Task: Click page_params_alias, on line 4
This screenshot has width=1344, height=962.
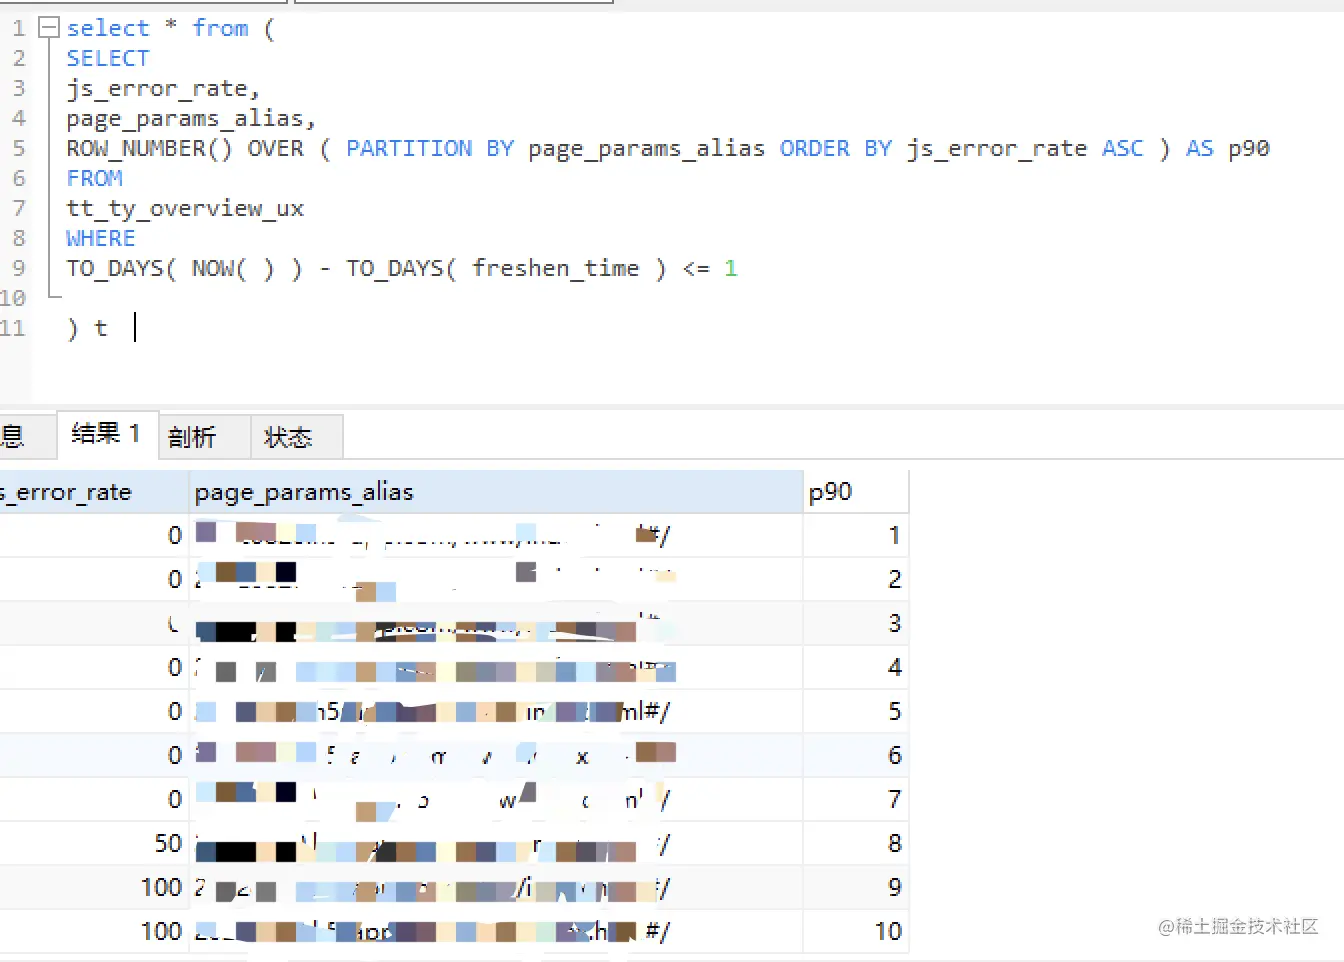Action: [x=191, y=118]
